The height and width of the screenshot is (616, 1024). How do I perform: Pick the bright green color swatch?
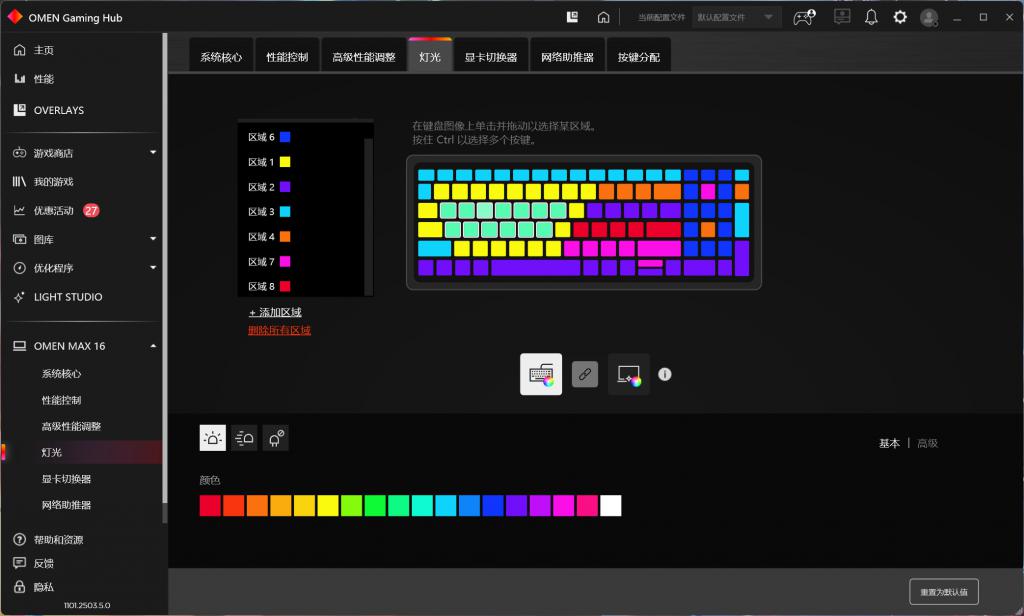375,506
